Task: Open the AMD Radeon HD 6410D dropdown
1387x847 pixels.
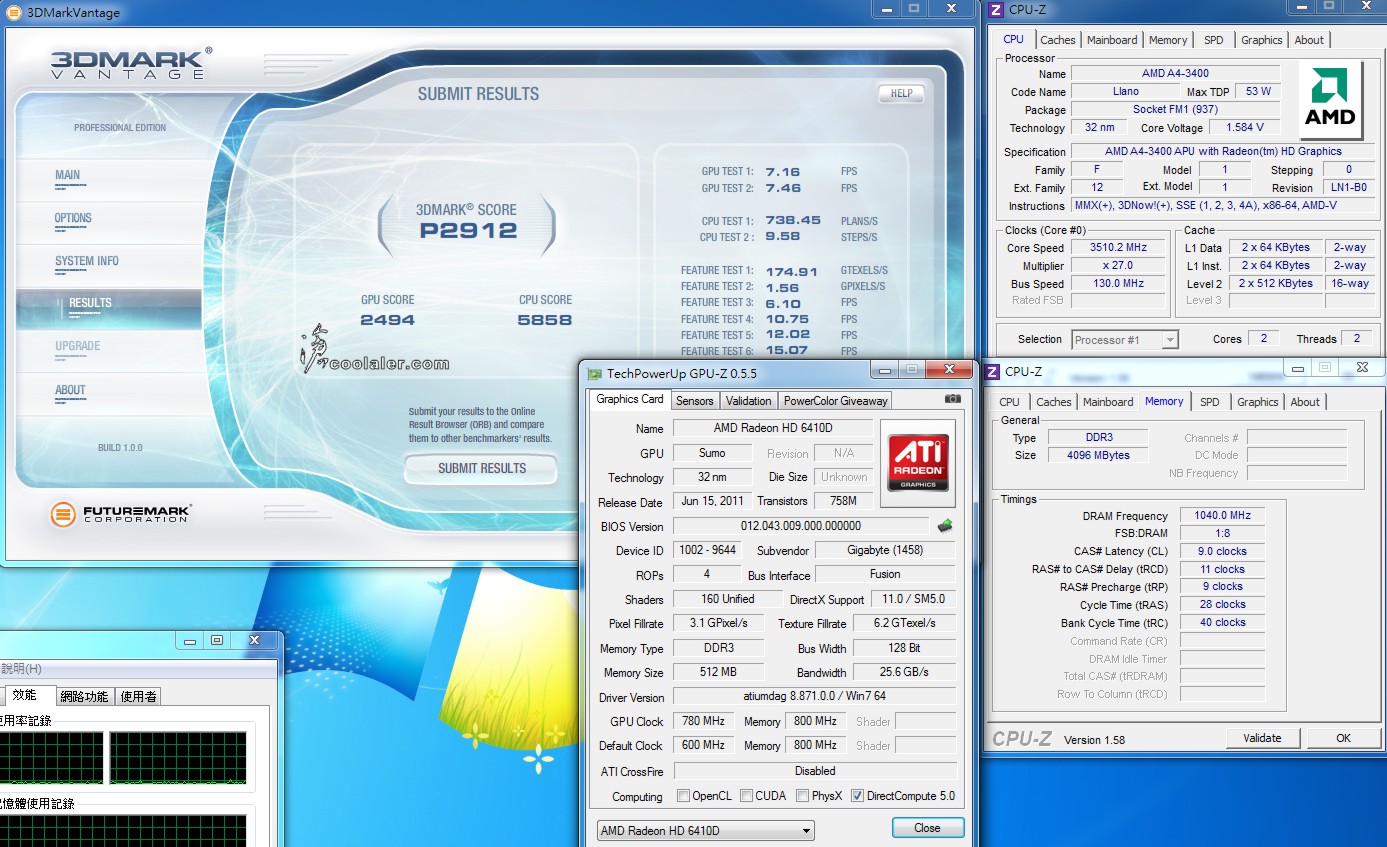Action: click(705, 830)
